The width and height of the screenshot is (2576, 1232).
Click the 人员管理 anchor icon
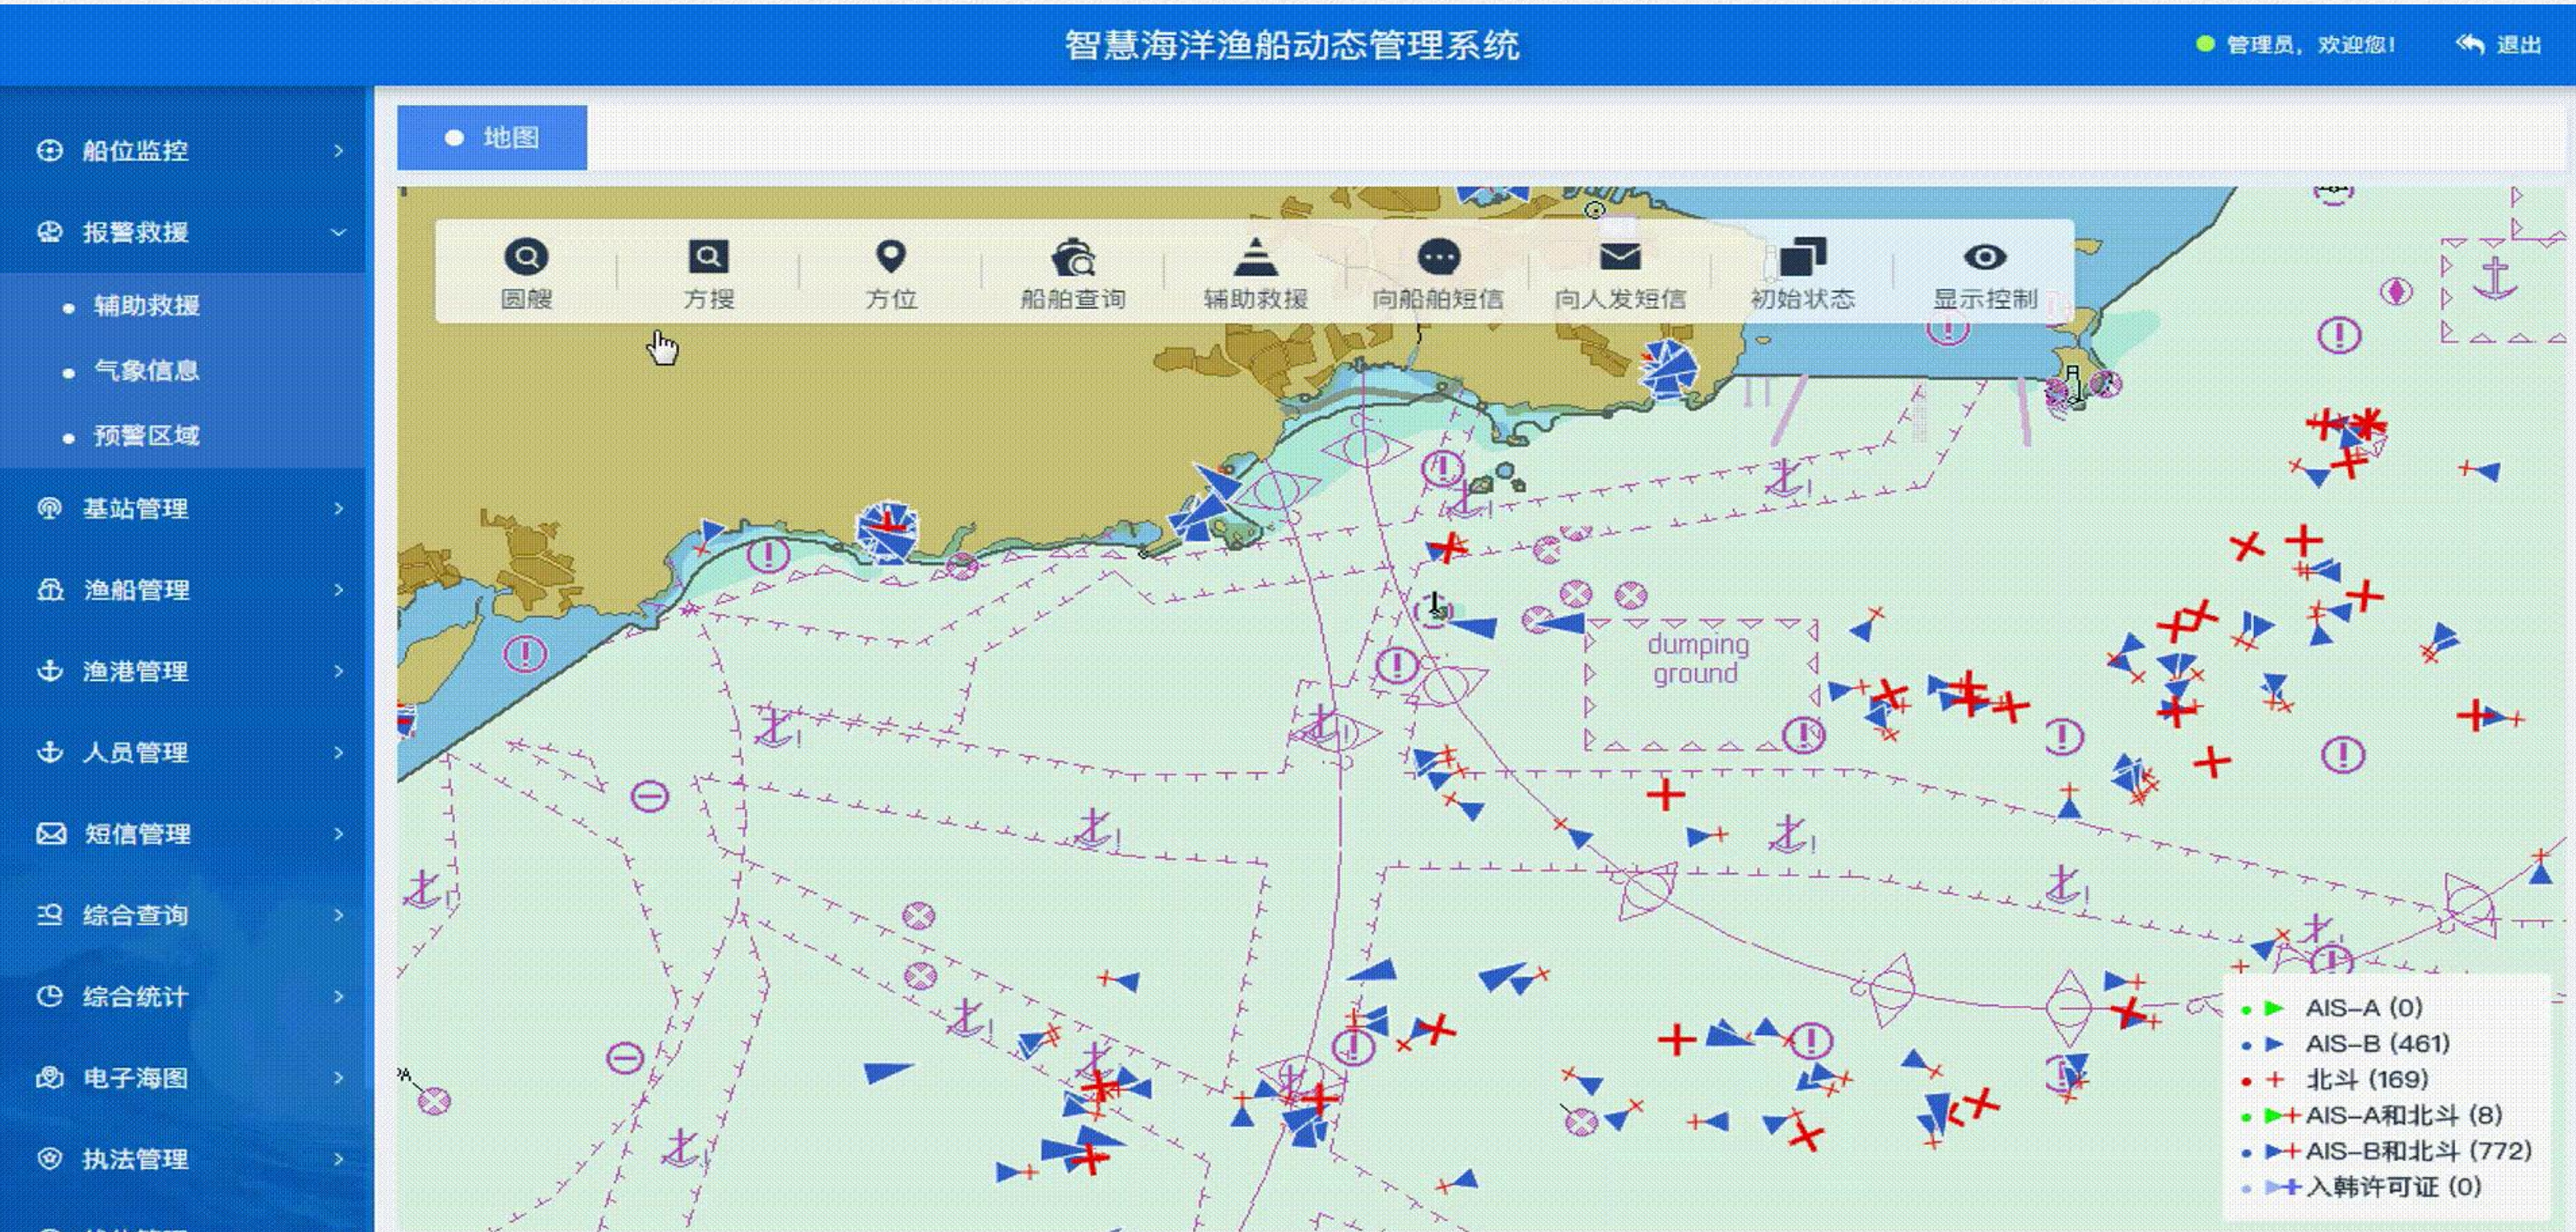(x=49, y=752)
